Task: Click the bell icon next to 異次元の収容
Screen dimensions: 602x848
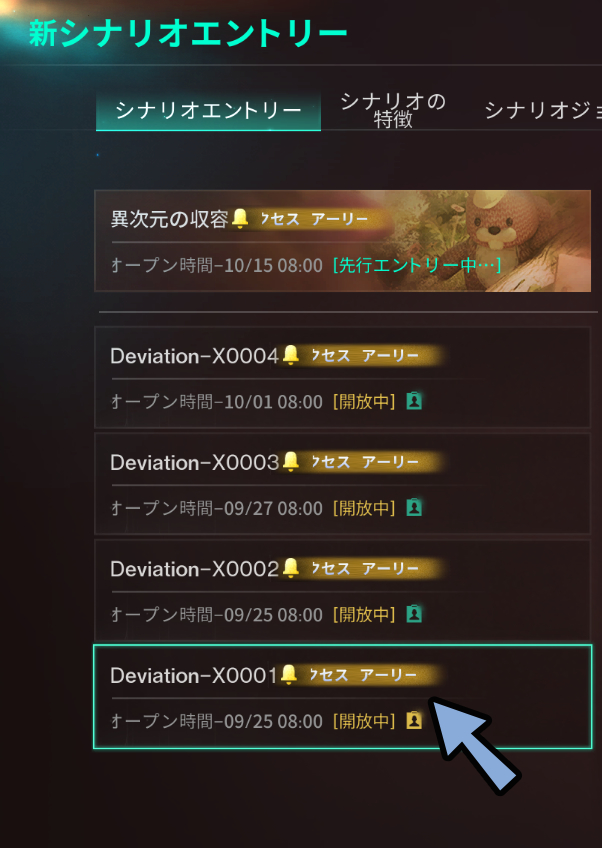Action: coord(240,218)
